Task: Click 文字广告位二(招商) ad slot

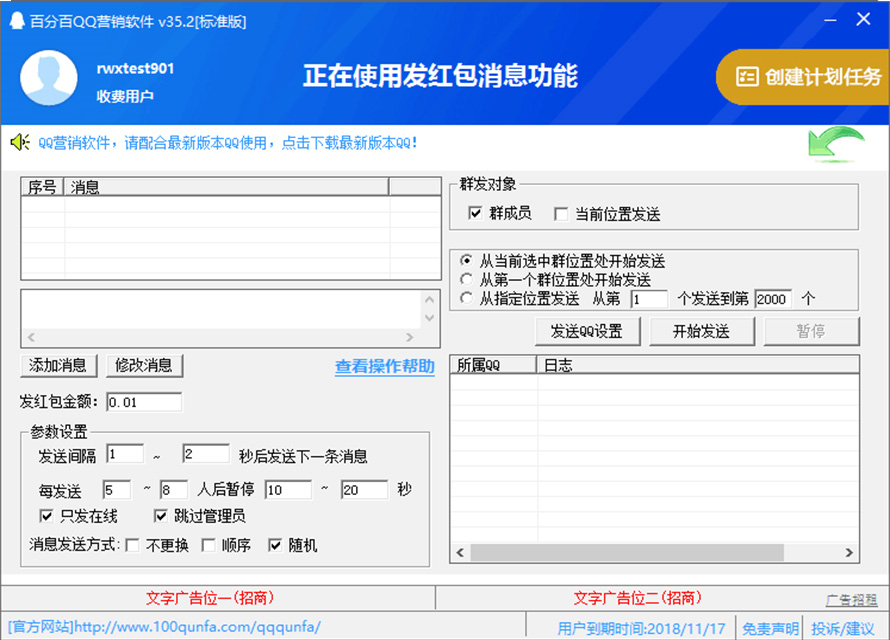Action: 637,598
